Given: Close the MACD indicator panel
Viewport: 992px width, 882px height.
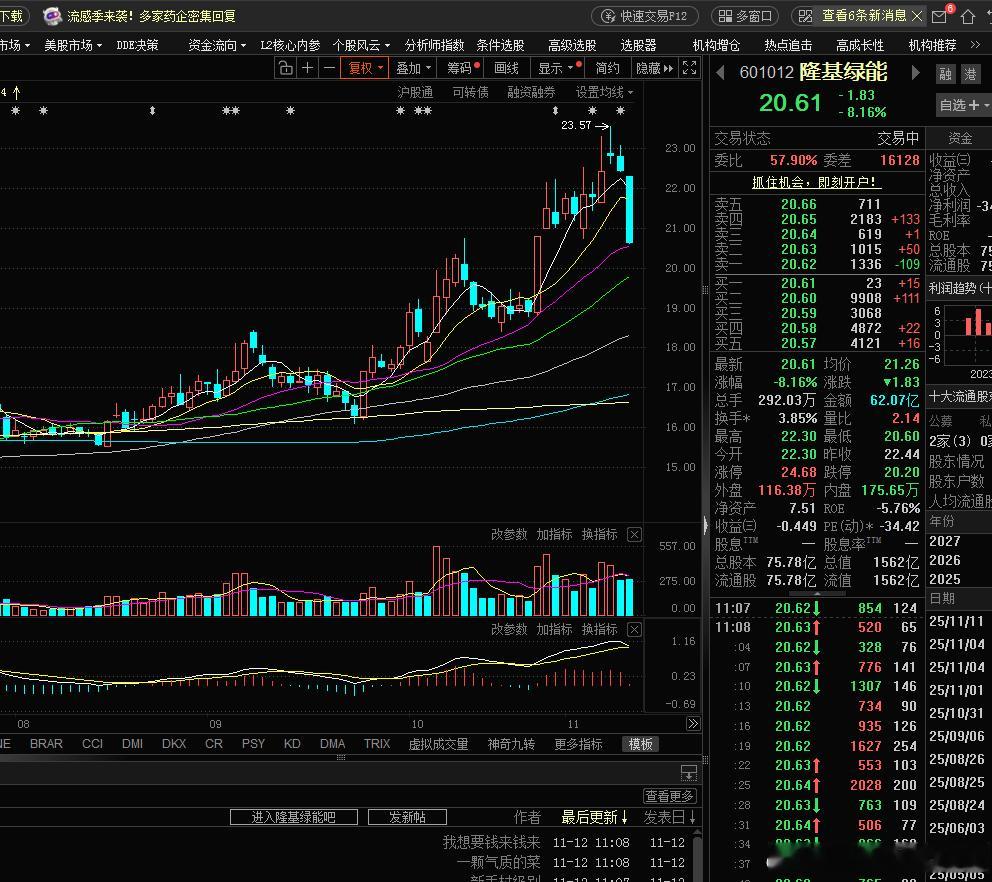Looking at the screenshot, I should (634, 630).
